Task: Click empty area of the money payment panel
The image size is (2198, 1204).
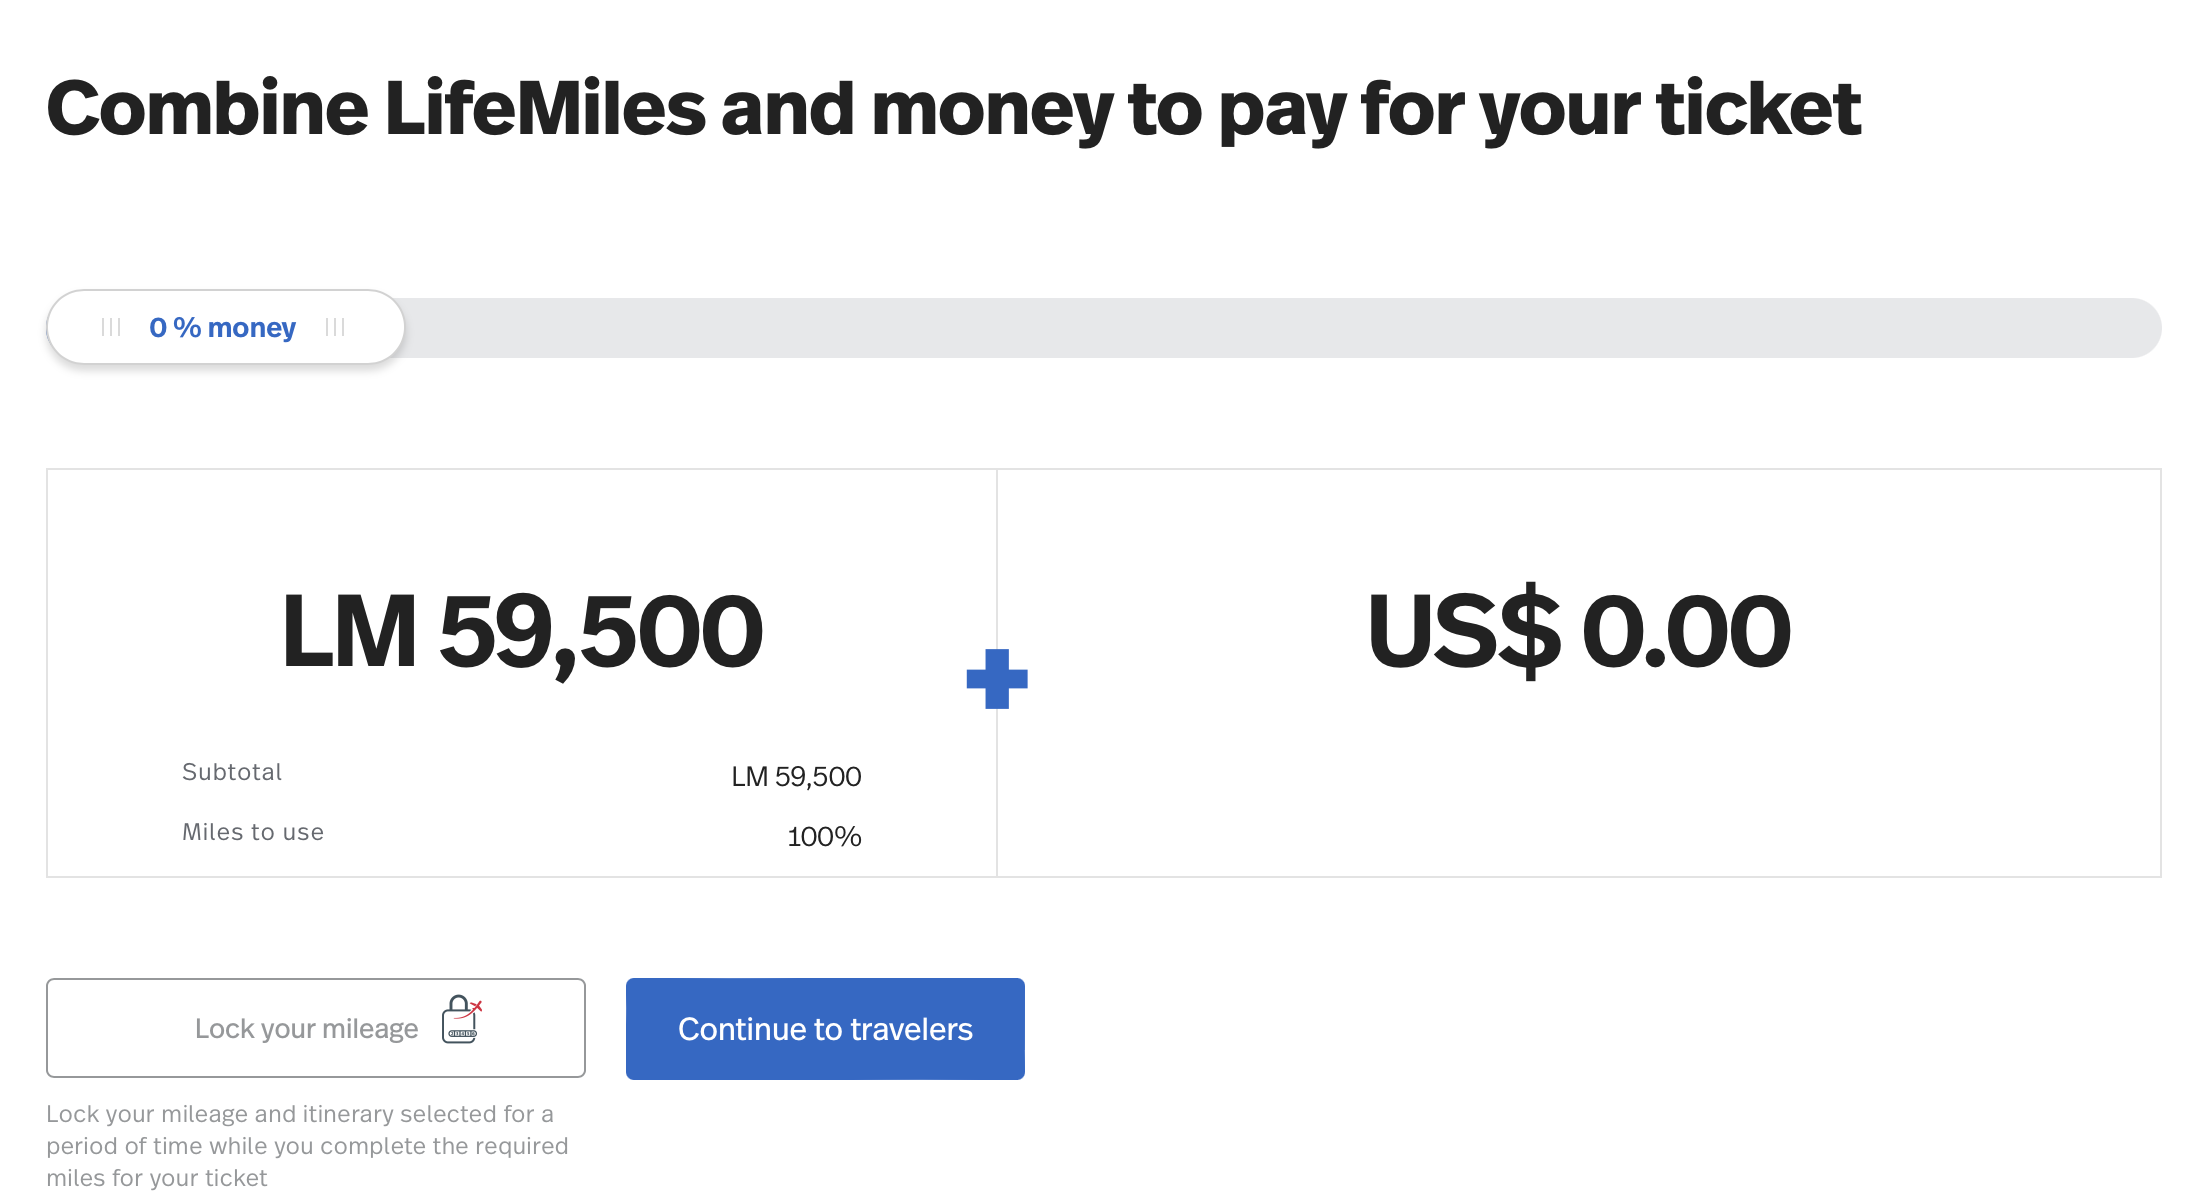Action: [x=1579, y=790]
